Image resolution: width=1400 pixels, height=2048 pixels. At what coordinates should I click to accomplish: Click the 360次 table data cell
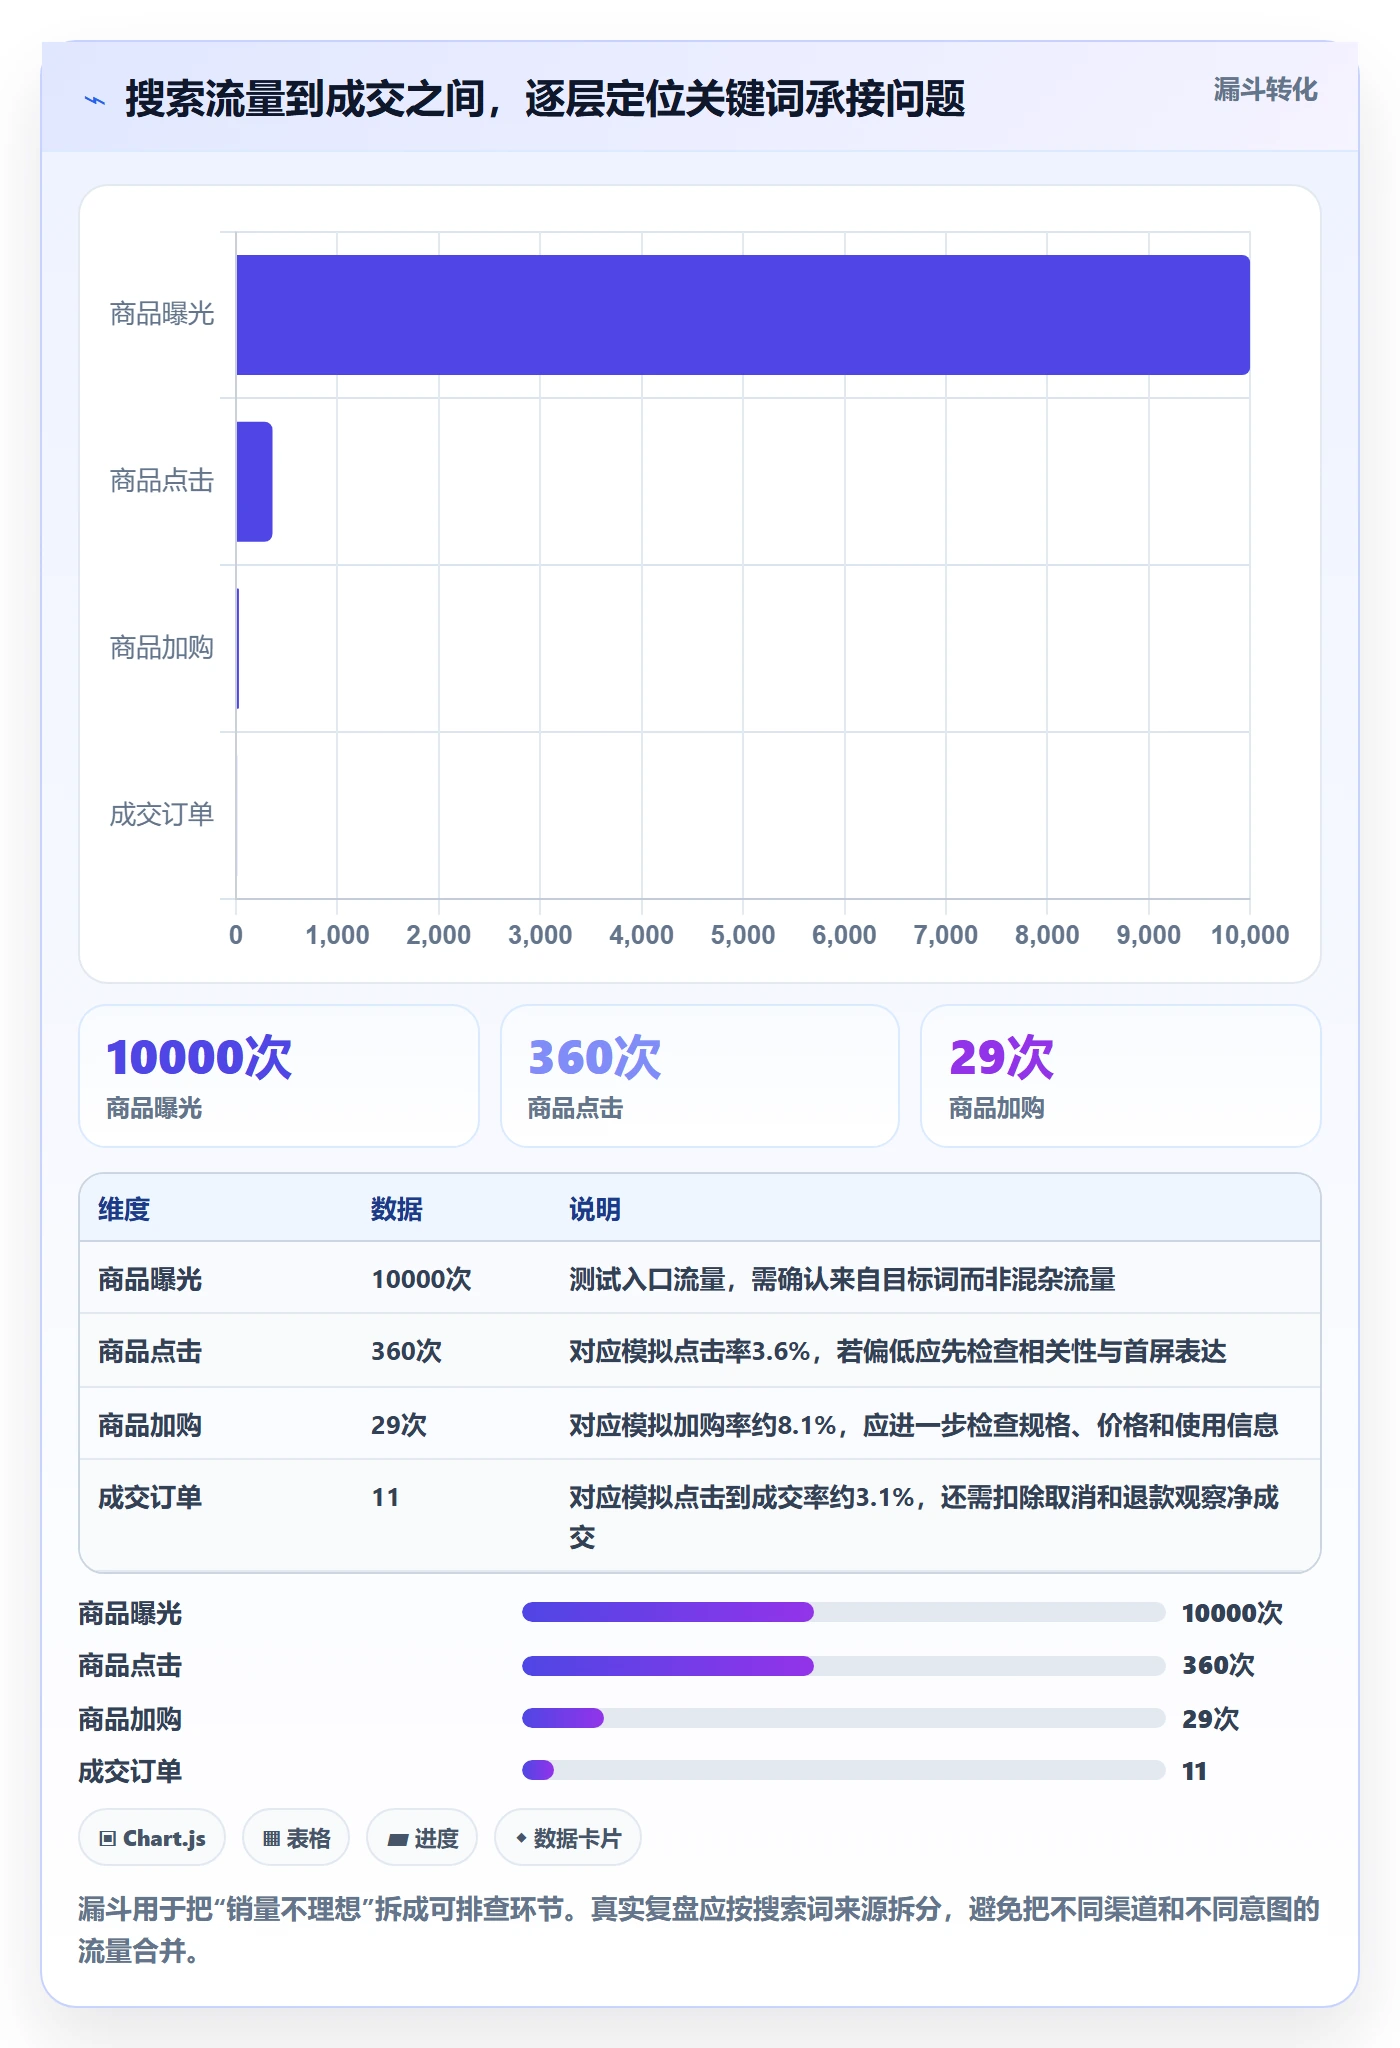click(406, 1351)
